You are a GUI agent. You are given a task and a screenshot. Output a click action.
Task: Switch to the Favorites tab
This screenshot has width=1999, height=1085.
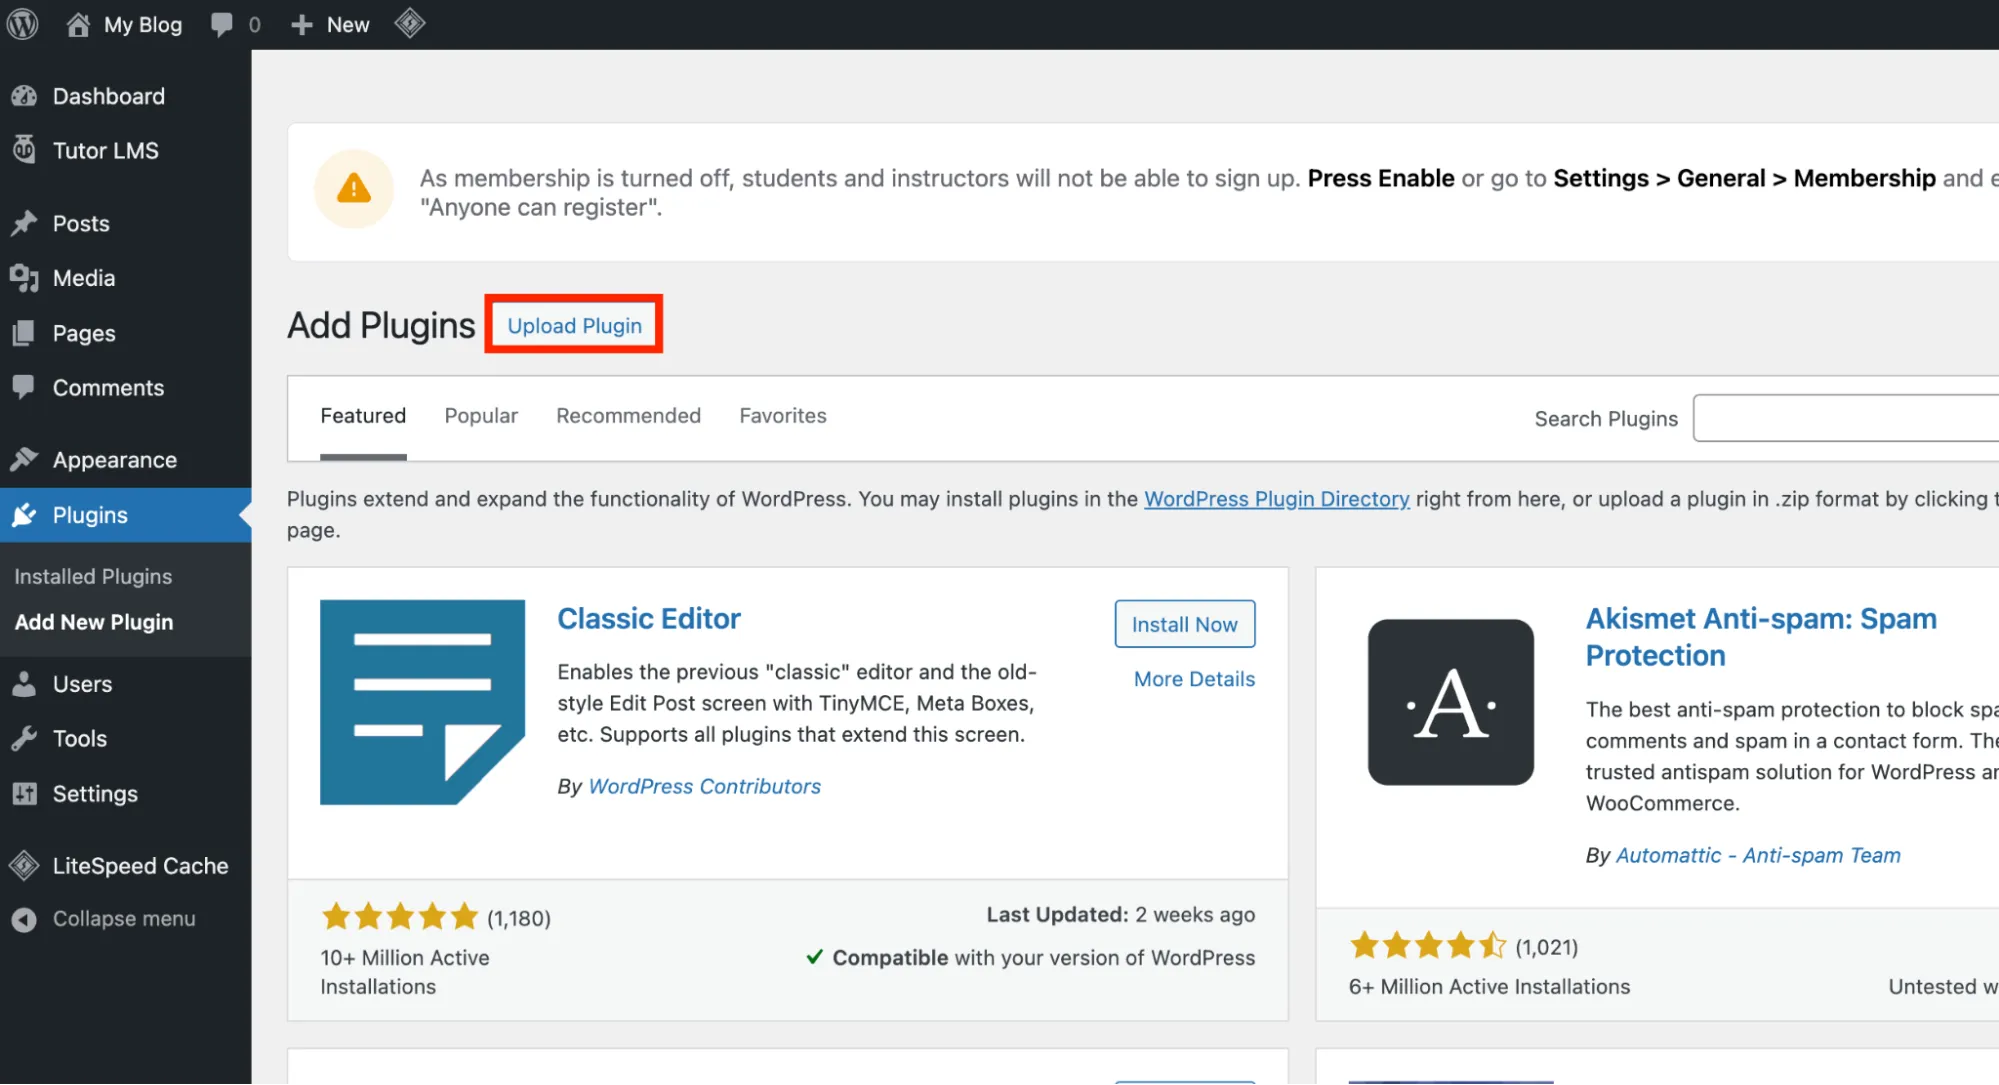(783, 416)
